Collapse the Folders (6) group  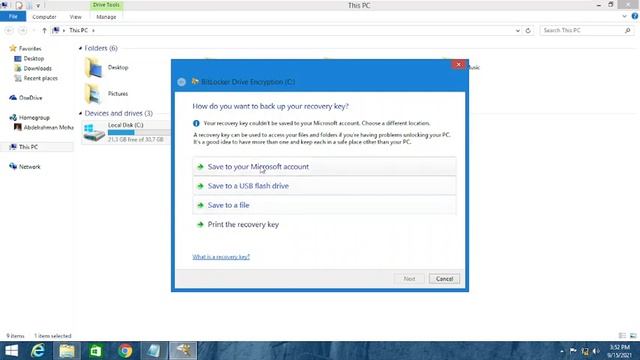pyautogui.click(x=80, y=48)
